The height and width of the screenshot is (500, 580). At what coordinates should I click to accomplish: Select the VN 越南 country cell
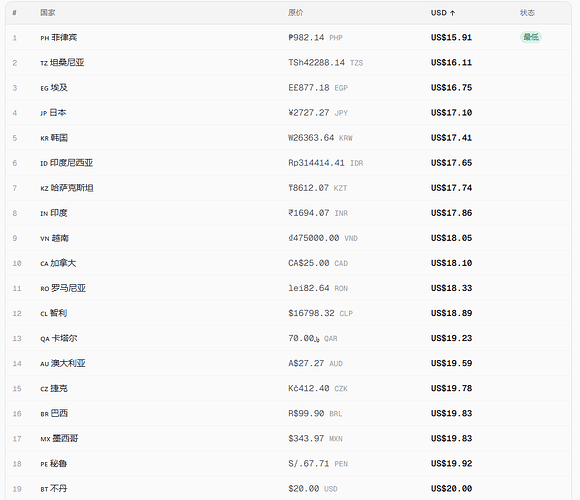(54, 238)
